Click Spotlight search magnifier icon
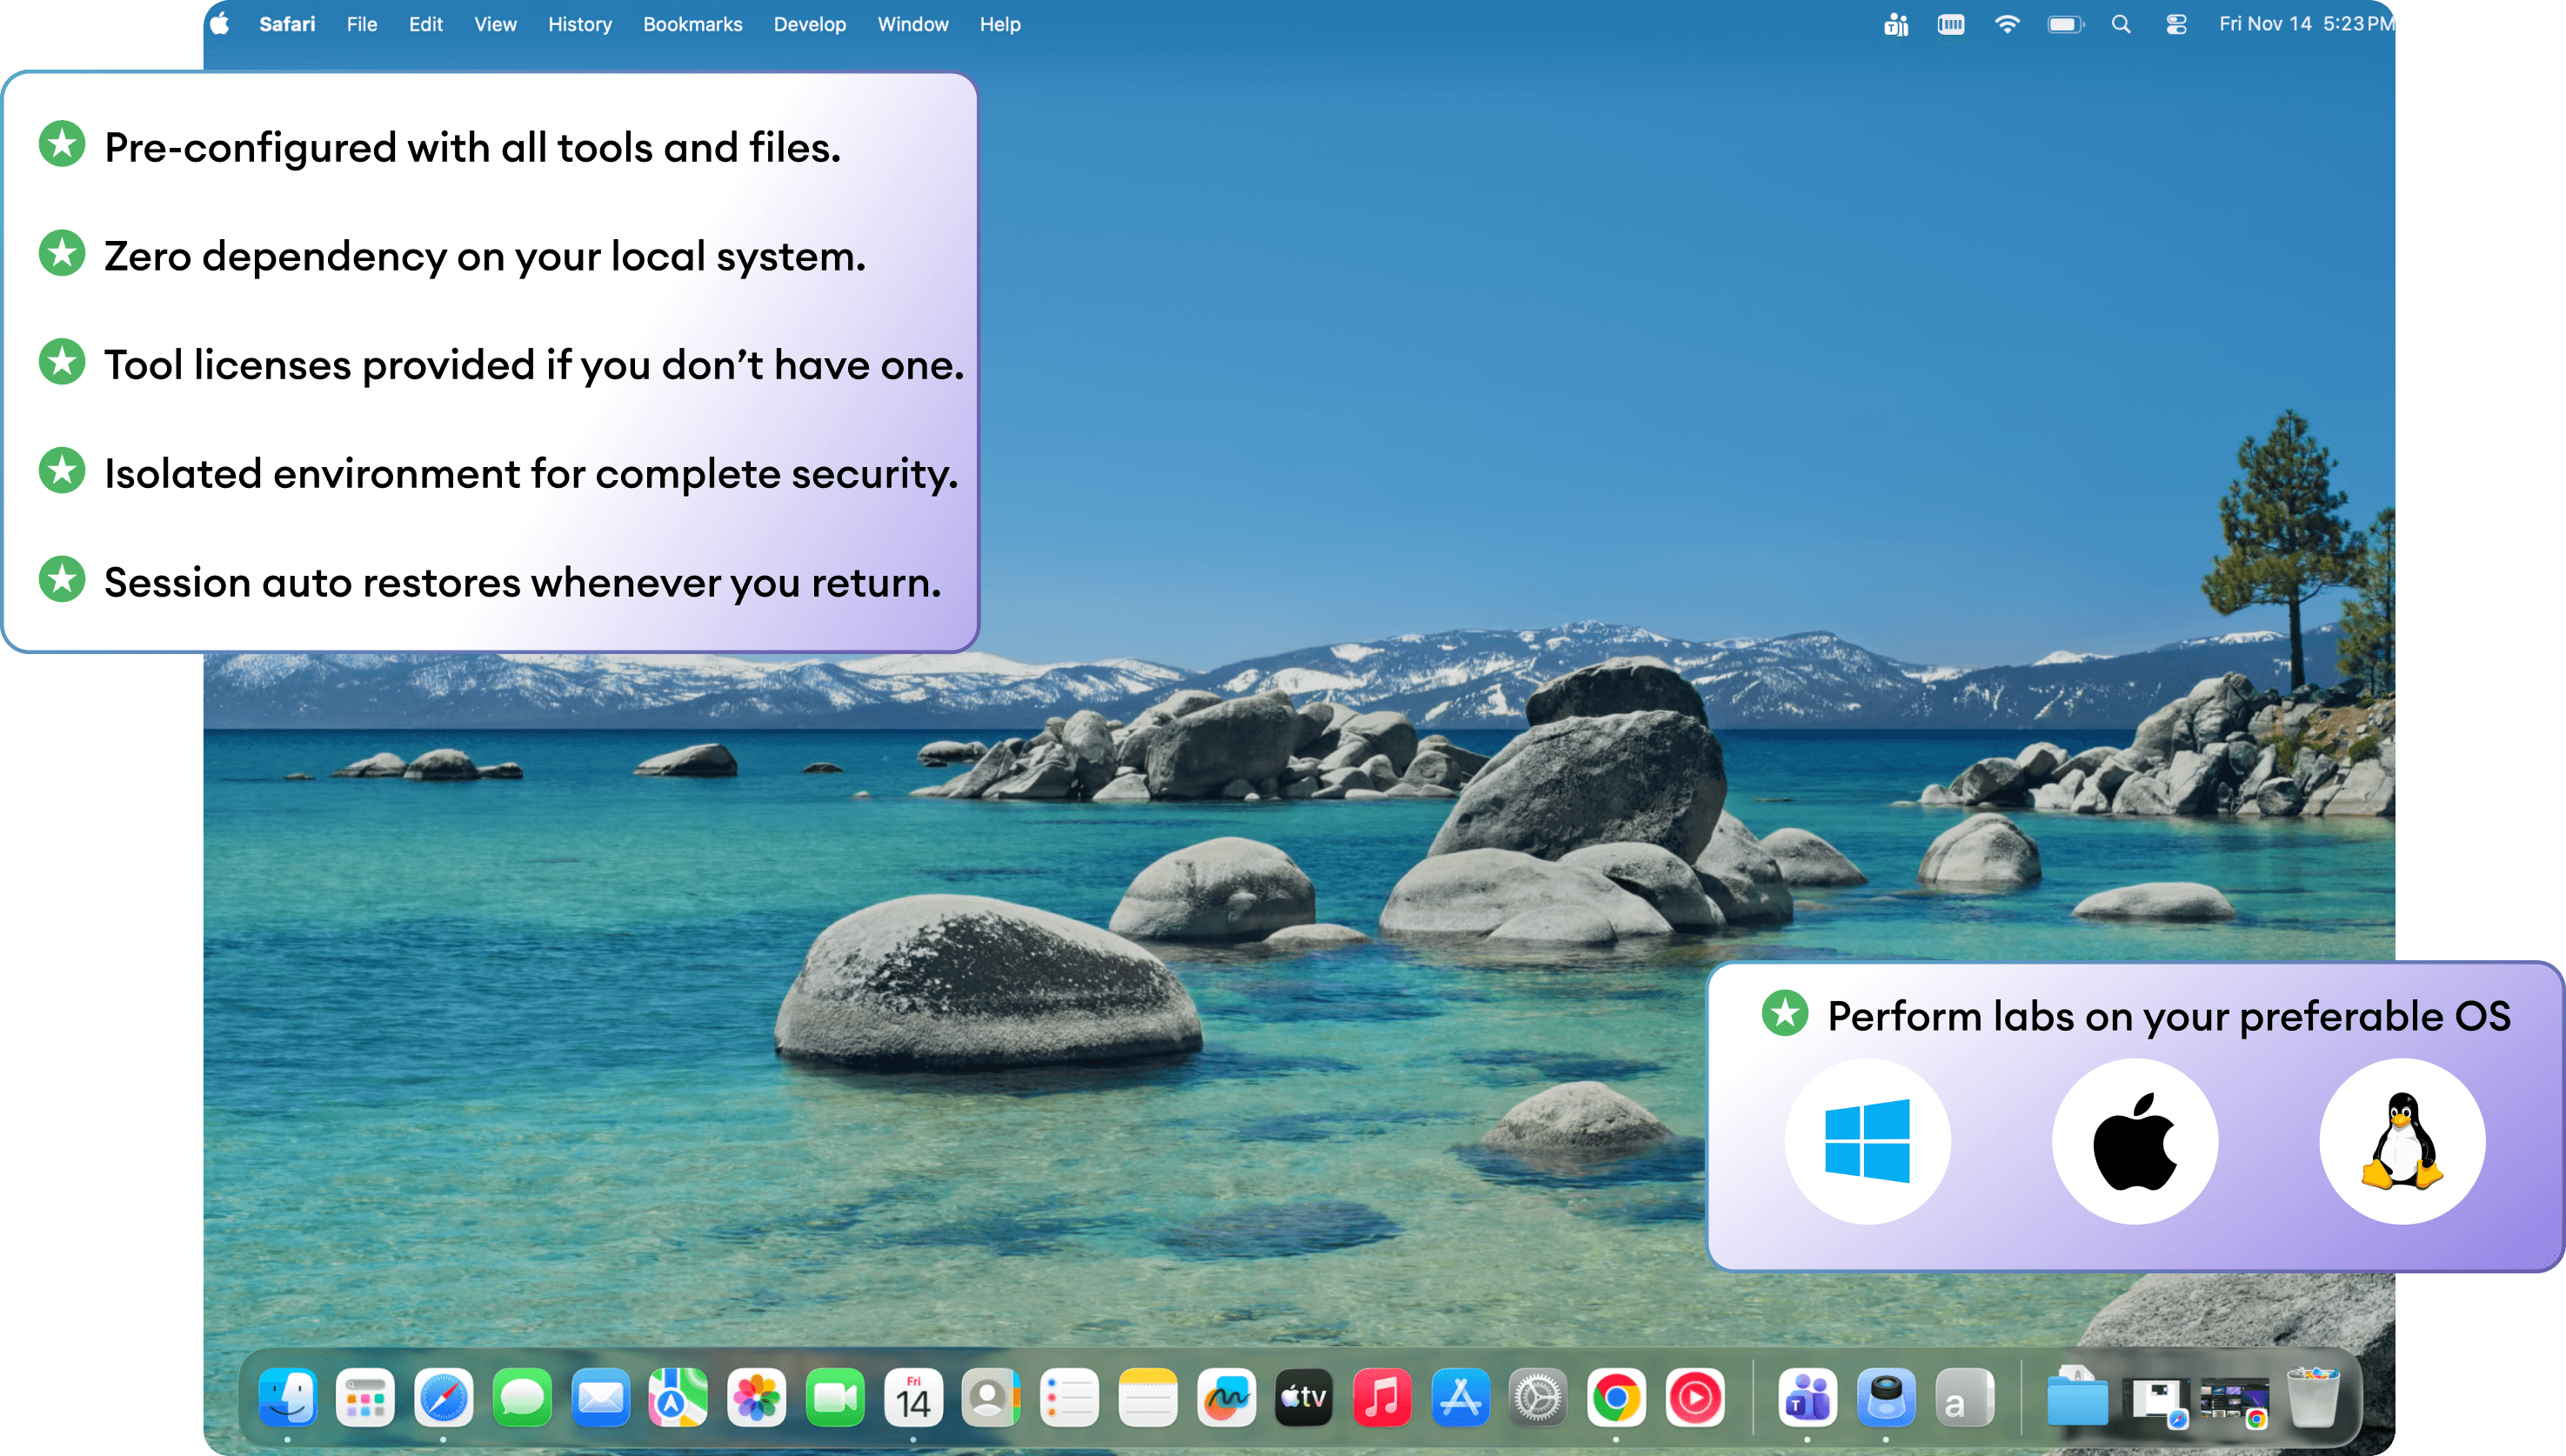 pos(2120,24)
